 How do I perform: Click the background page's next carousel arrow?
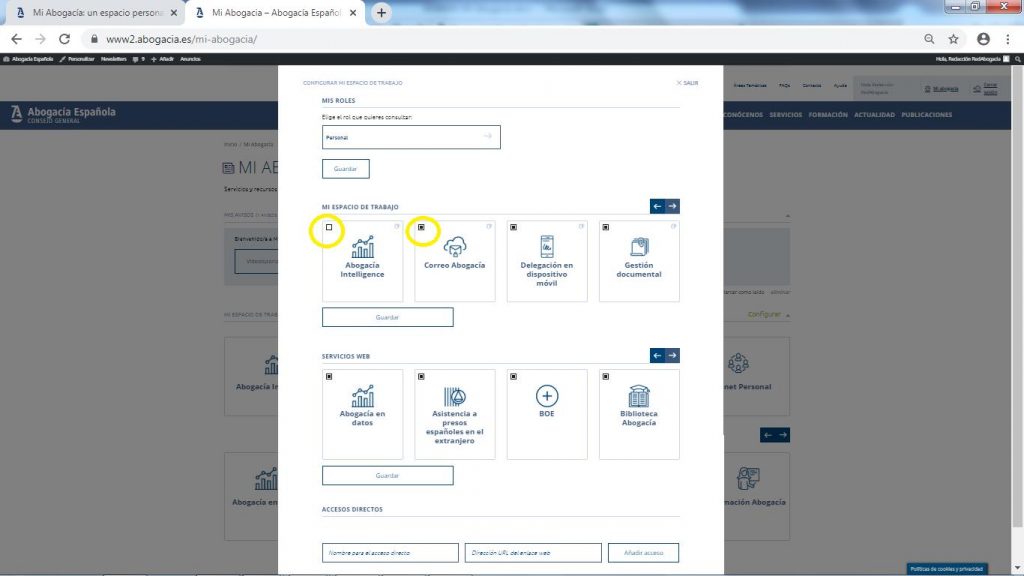coord(782,435)
